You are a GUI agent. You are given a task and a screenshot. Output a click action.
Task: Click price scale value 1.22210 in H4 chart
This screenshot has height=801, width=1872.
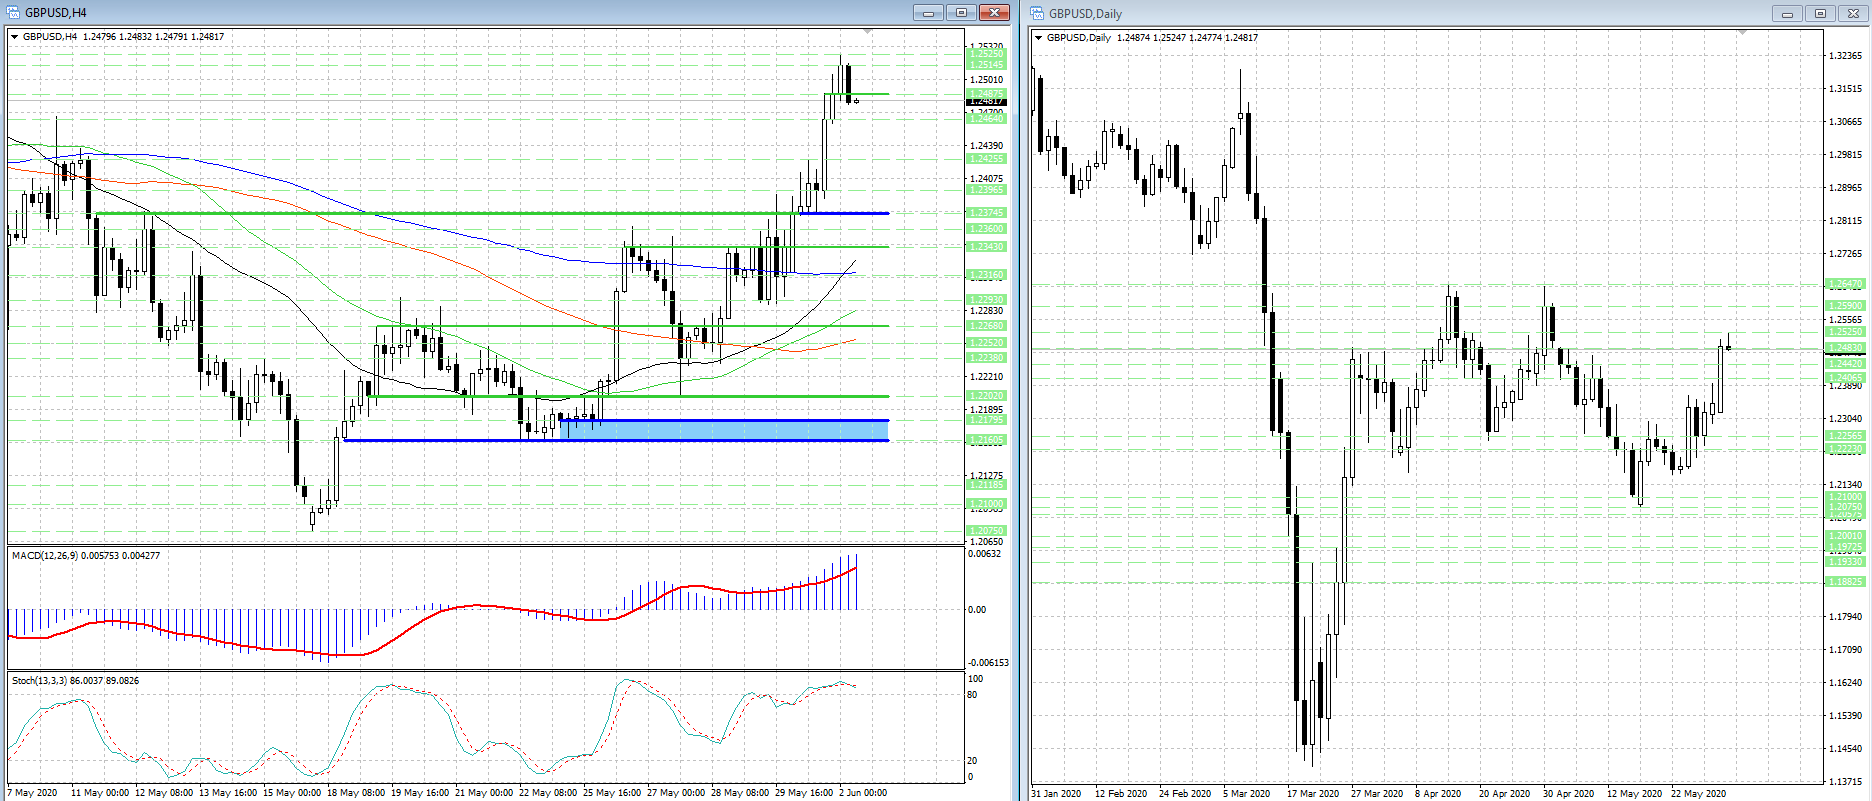[x=987, y=376]
